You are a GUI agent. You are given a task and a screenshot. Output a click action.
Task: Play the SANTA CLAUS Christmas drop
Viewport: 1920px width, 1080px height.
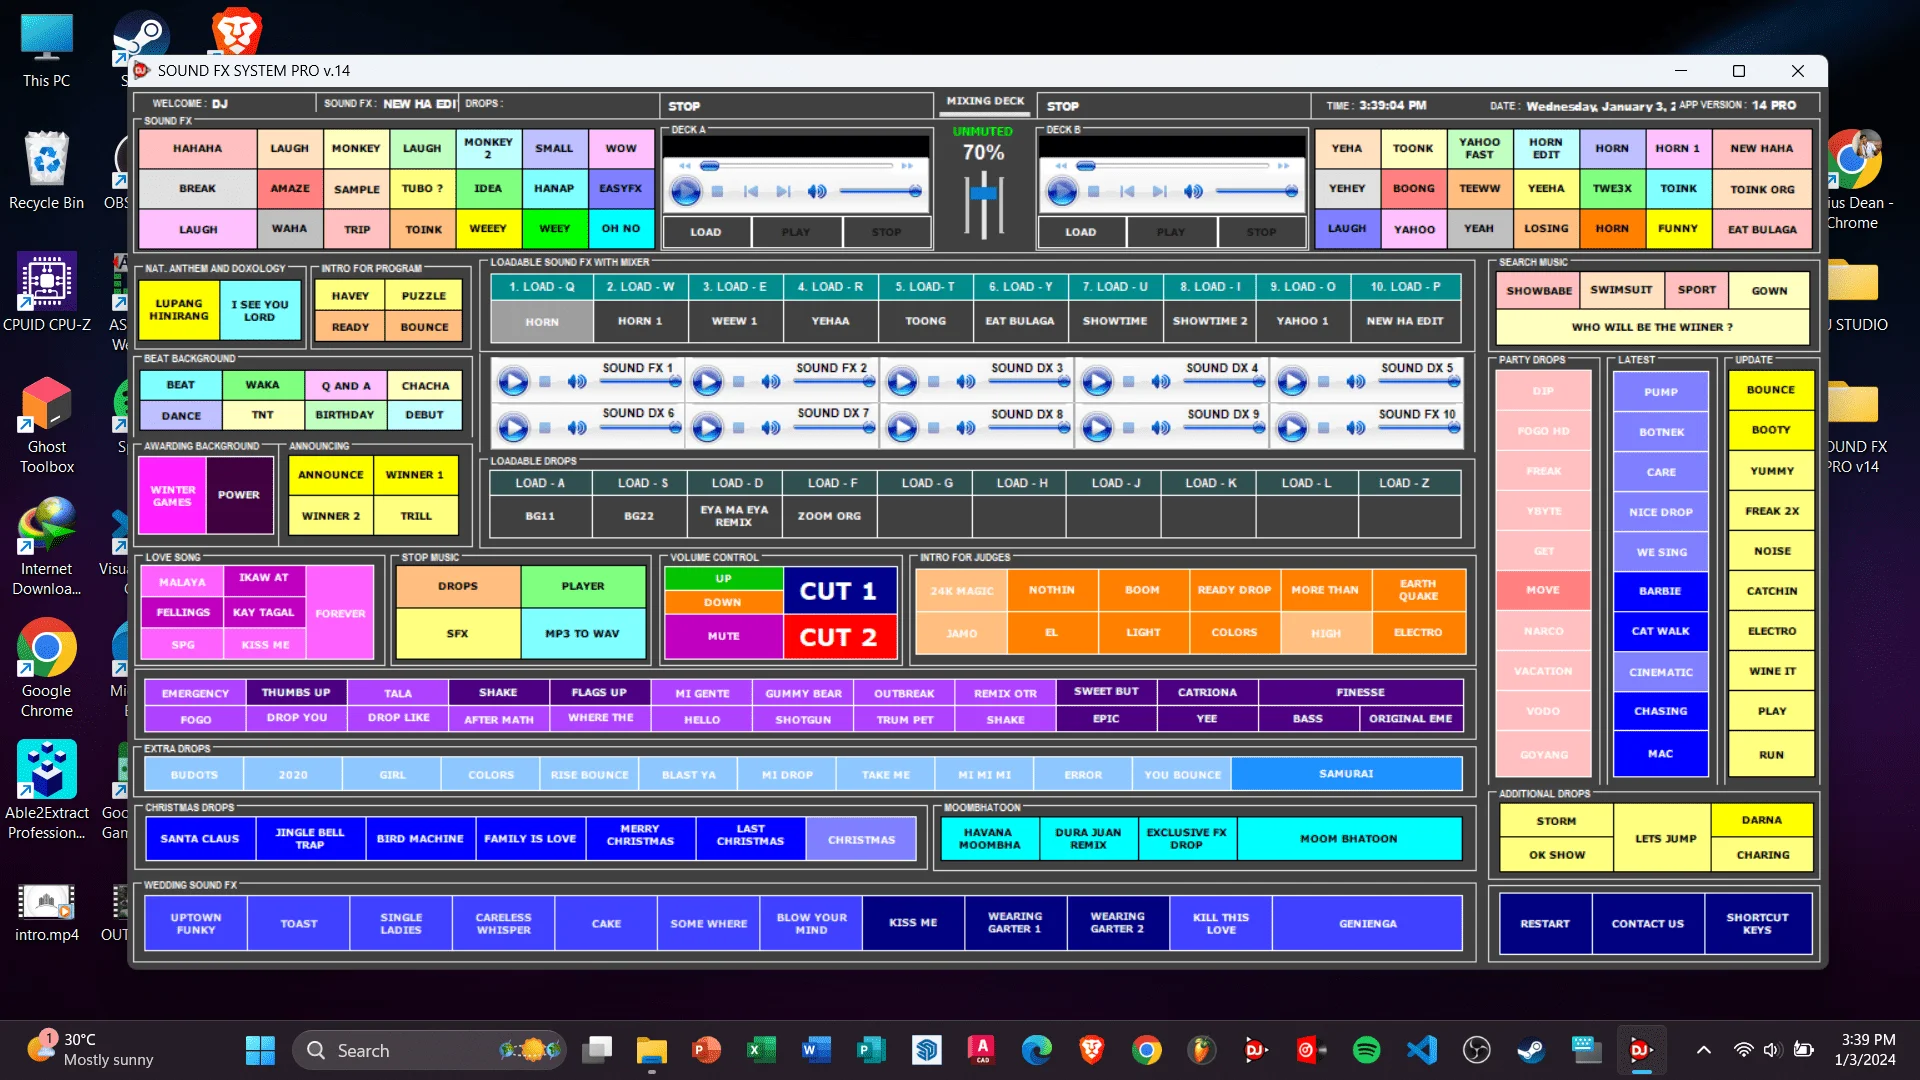(200, 839)
